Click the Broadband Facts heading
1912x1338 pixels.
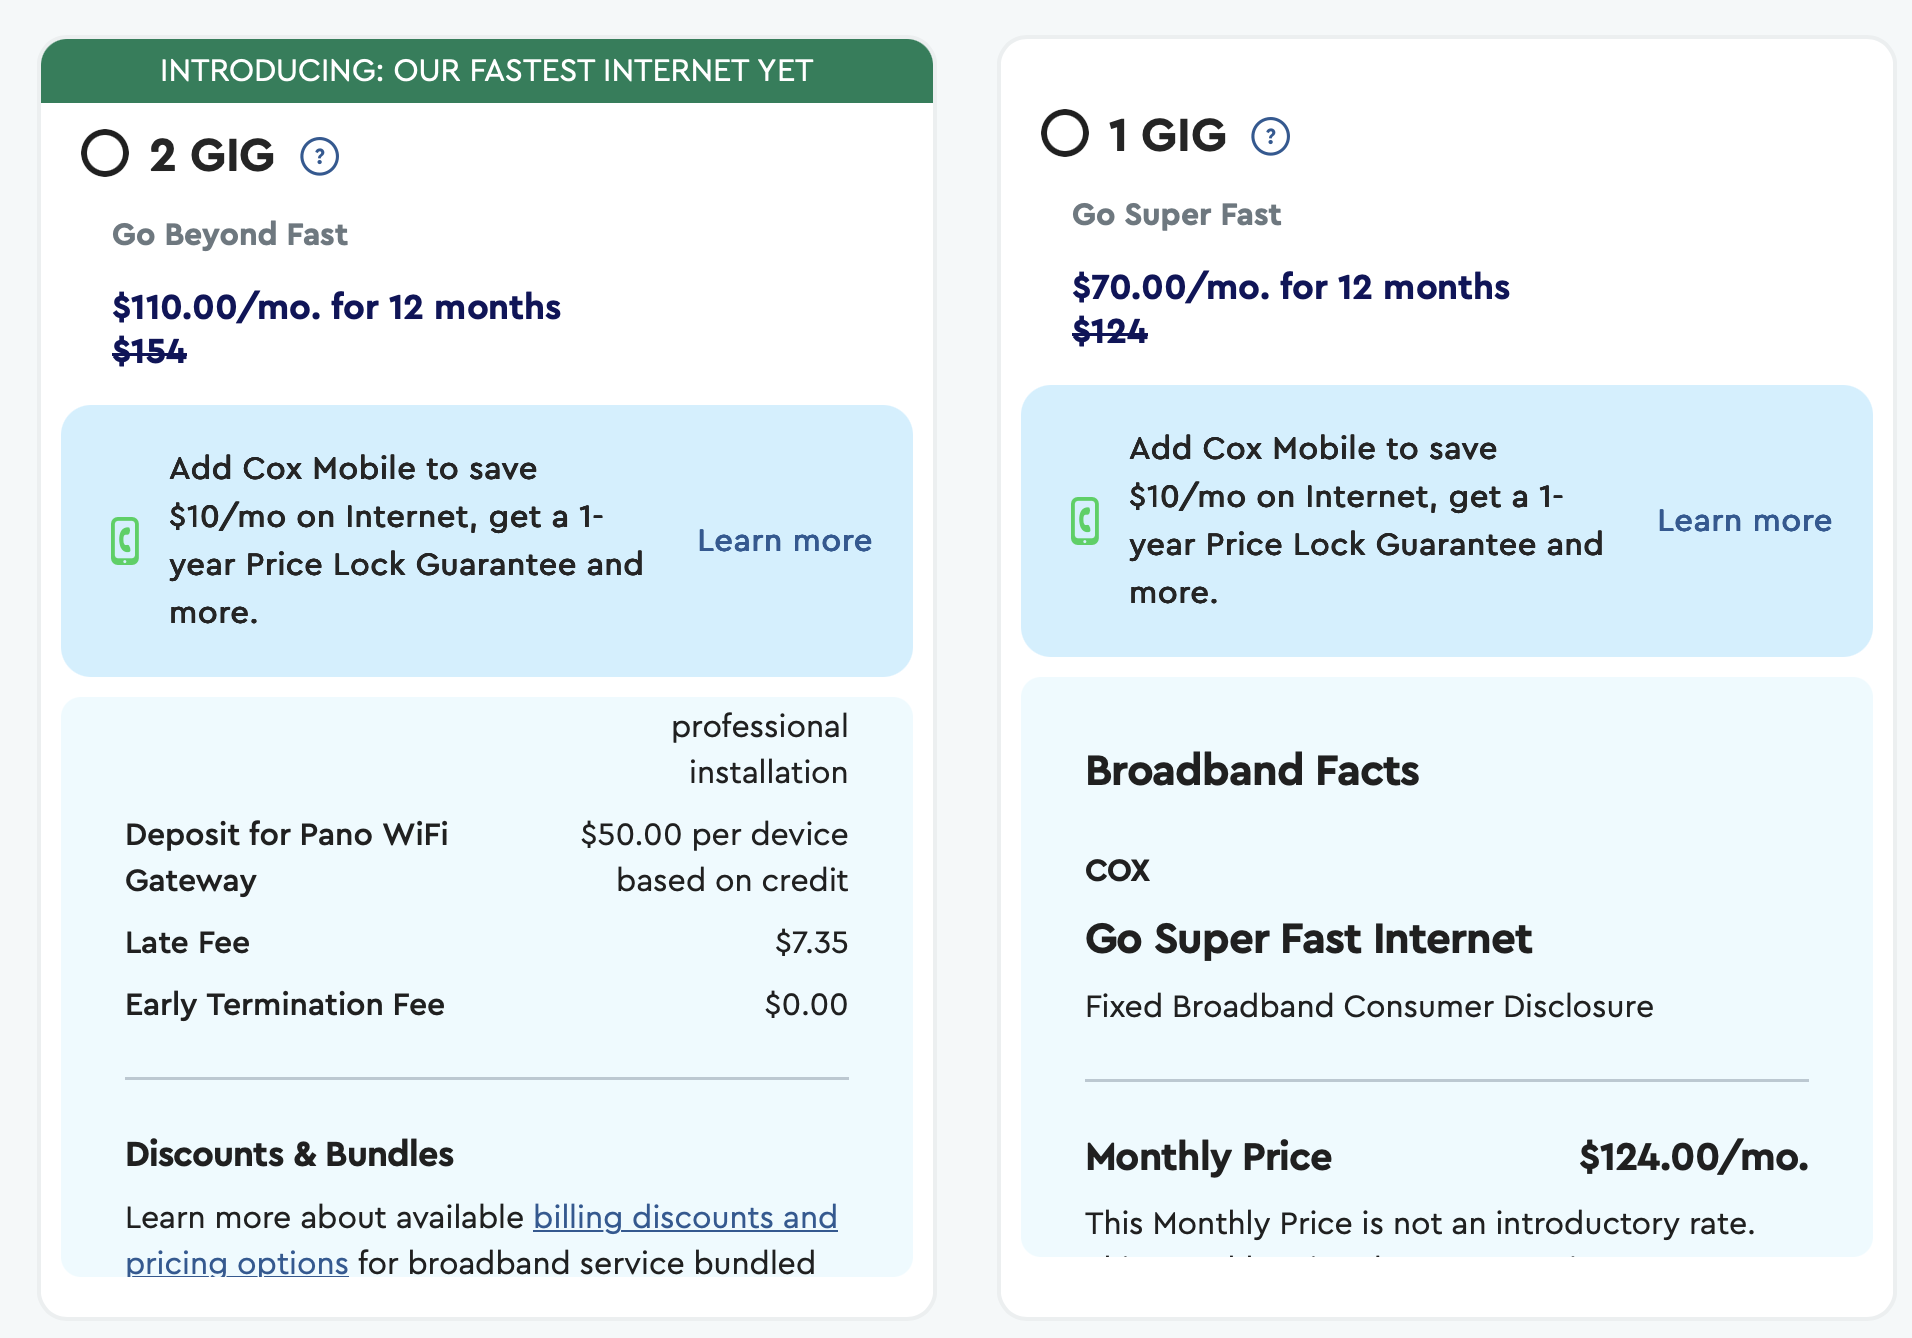(x=1252, y=771)
